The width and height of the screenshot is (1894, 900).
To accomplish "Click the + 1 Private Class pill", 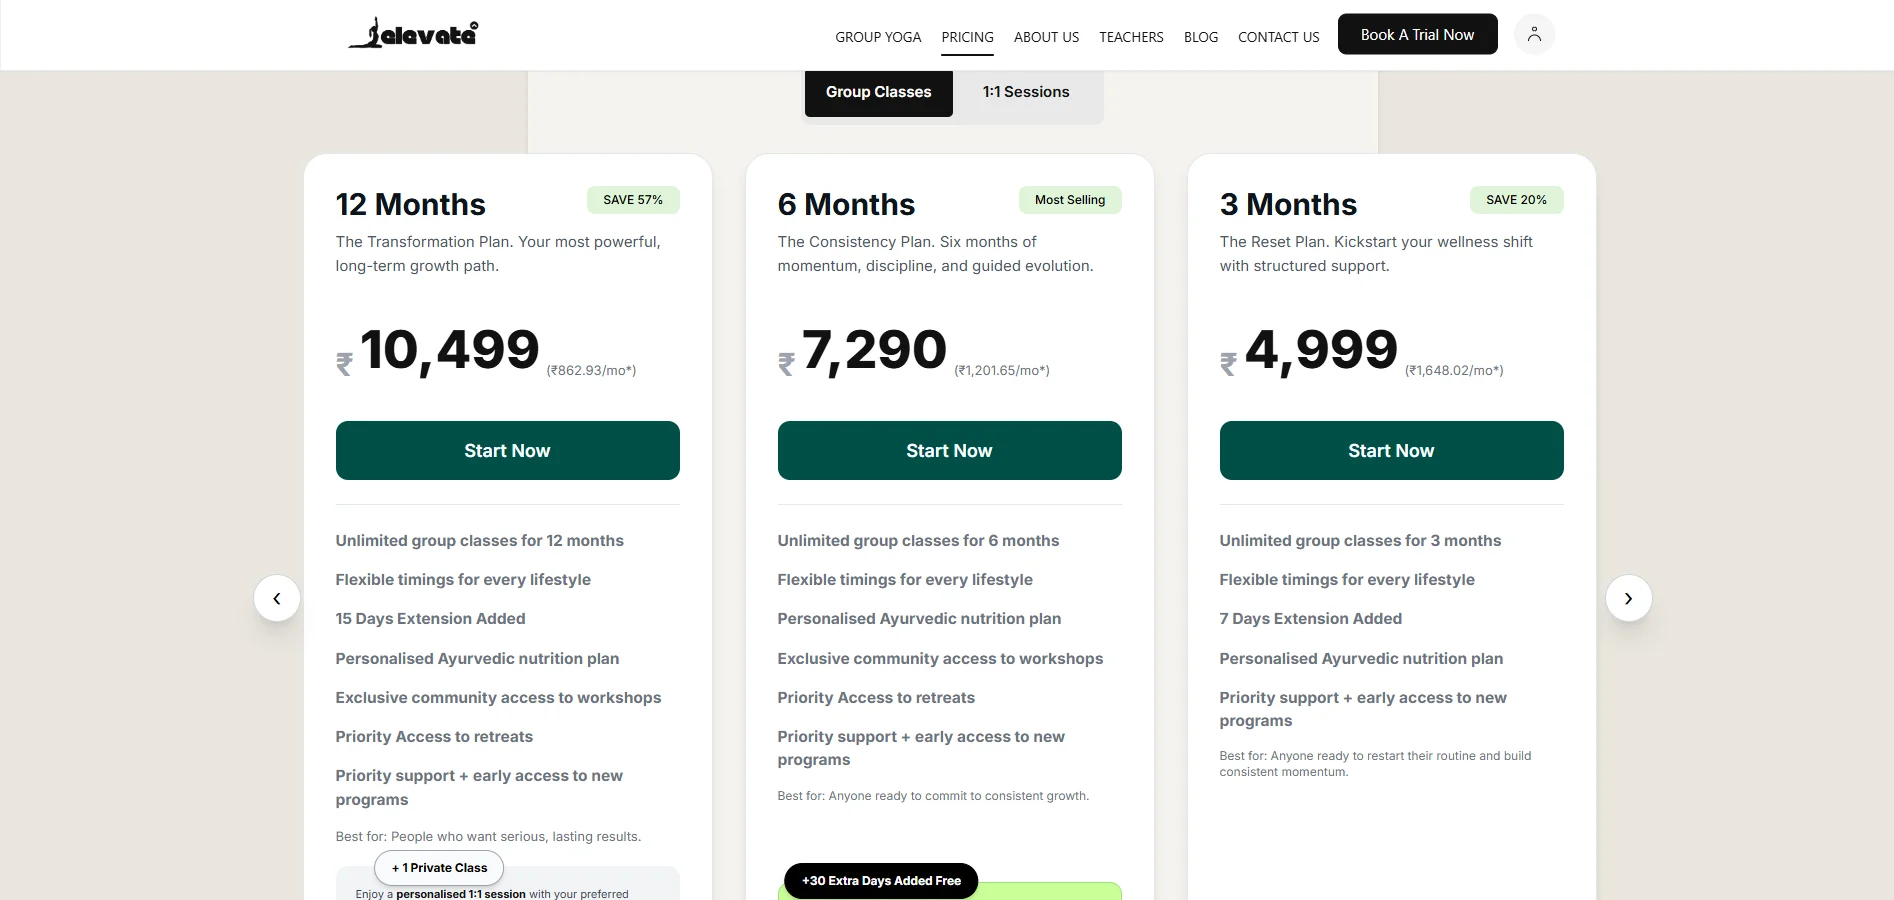I will point(439,868).
